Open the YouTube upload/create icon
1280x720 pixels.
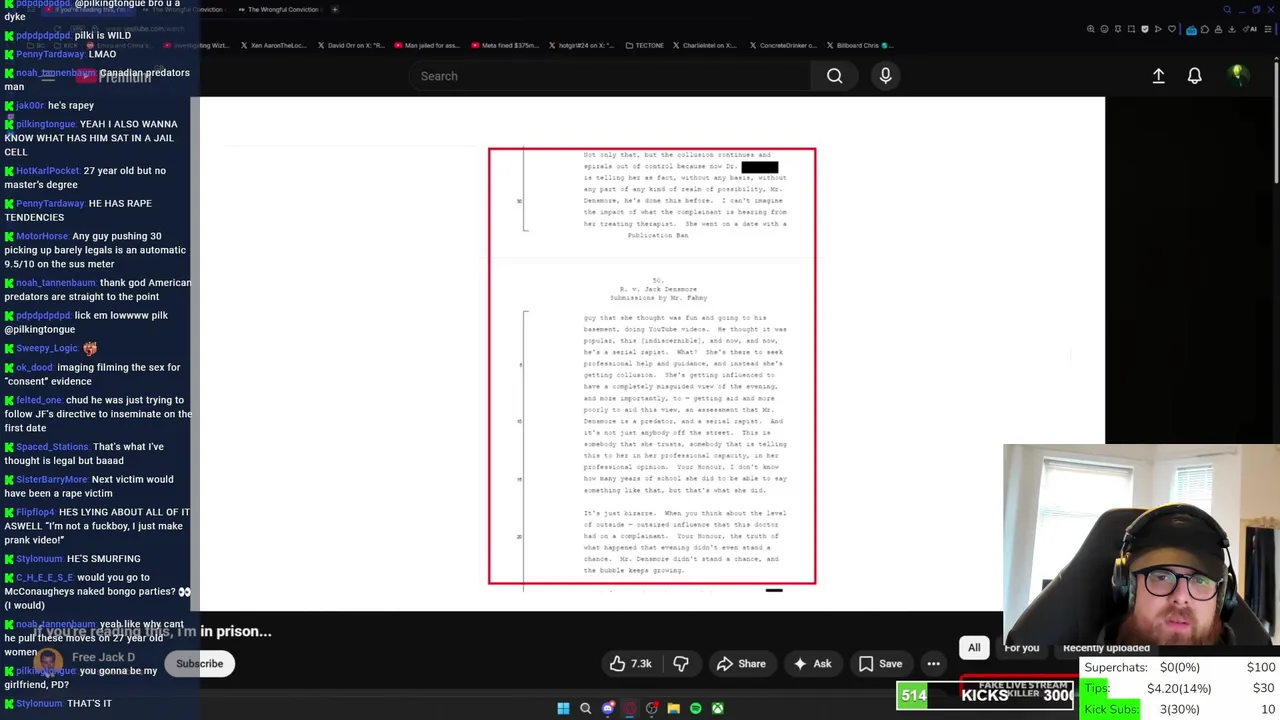click(x=1158, y=76)
